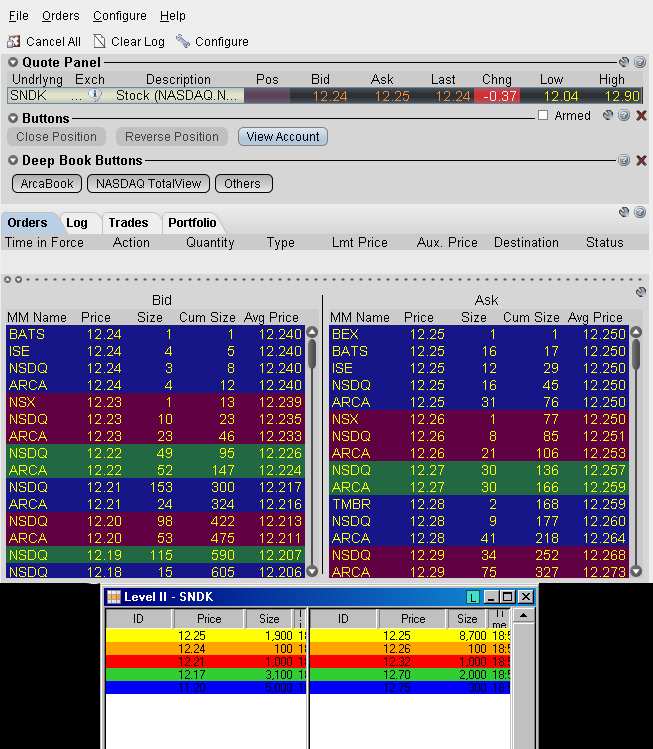Open the Help menu
The width and height of the screenshot is (653, 749).
pyautogui.click(x=172, y=16)
